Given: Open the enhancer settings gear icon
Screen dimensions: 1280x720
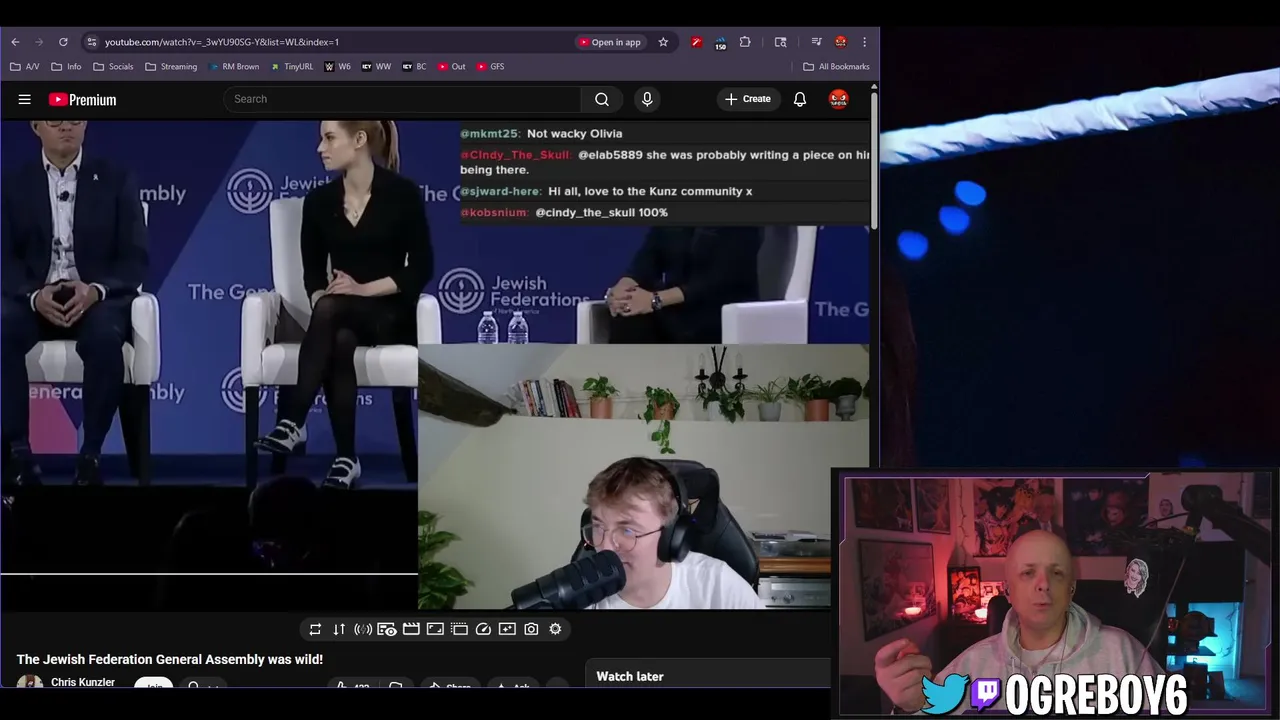Looking at the screenshot, I should [x=555, y=629].
